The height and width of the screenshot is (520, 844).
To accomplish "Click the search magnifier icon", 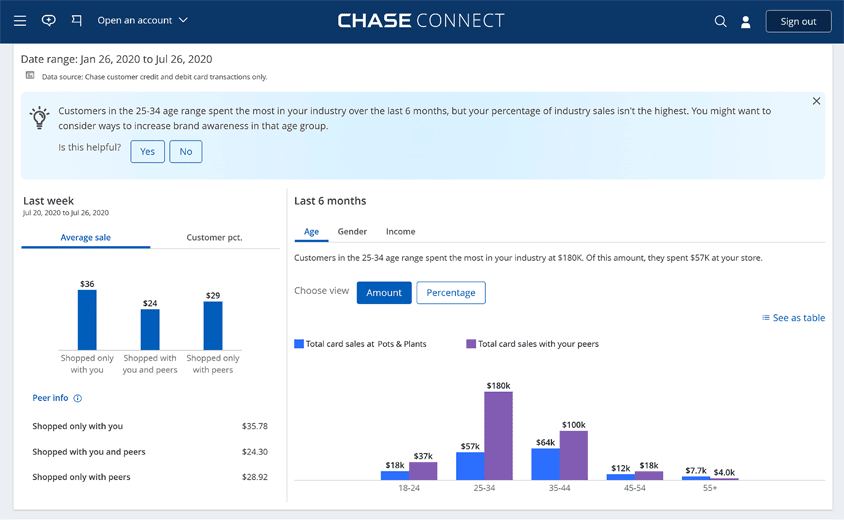I will (720, 21).
